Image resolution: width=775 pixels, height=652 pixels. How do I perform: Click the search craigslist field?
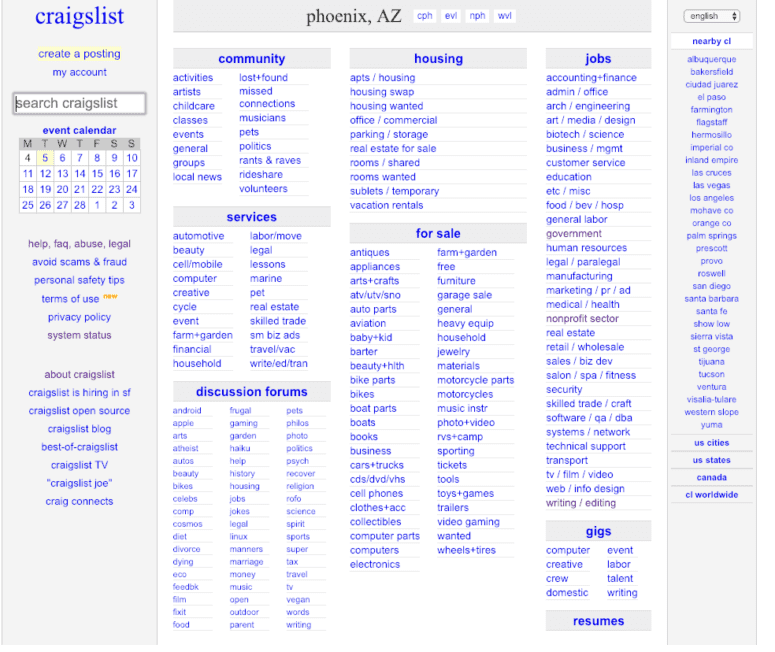click(79, 103)
